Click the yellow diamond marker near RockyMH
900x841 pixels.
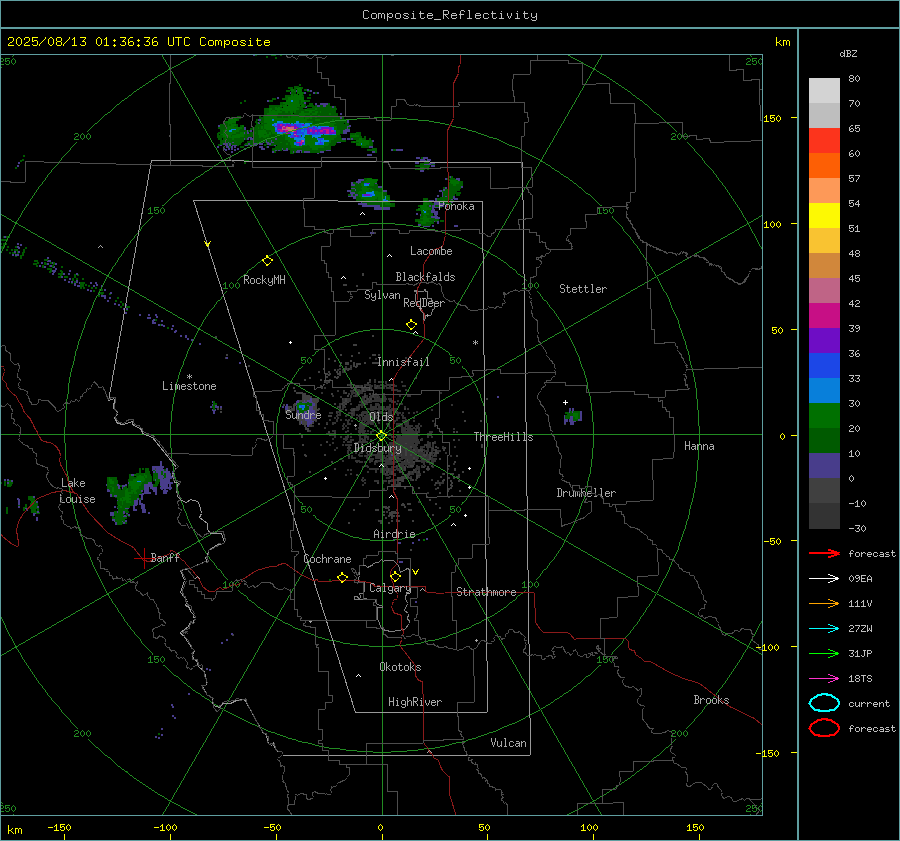[267, 261]
